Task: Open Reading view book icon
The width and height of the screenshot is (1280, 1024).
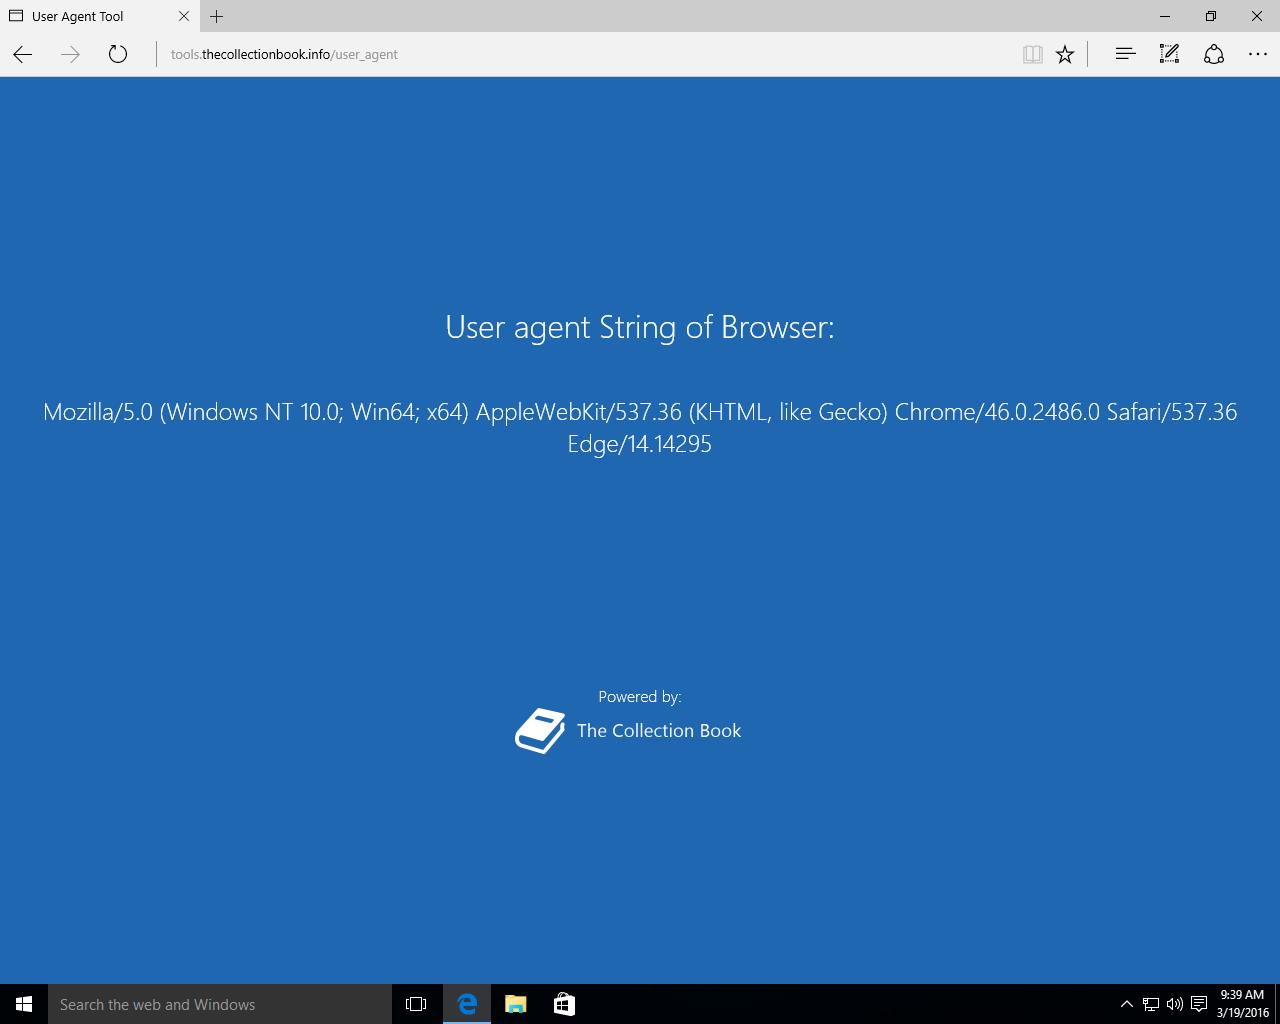Action: tap(1033, 54)
